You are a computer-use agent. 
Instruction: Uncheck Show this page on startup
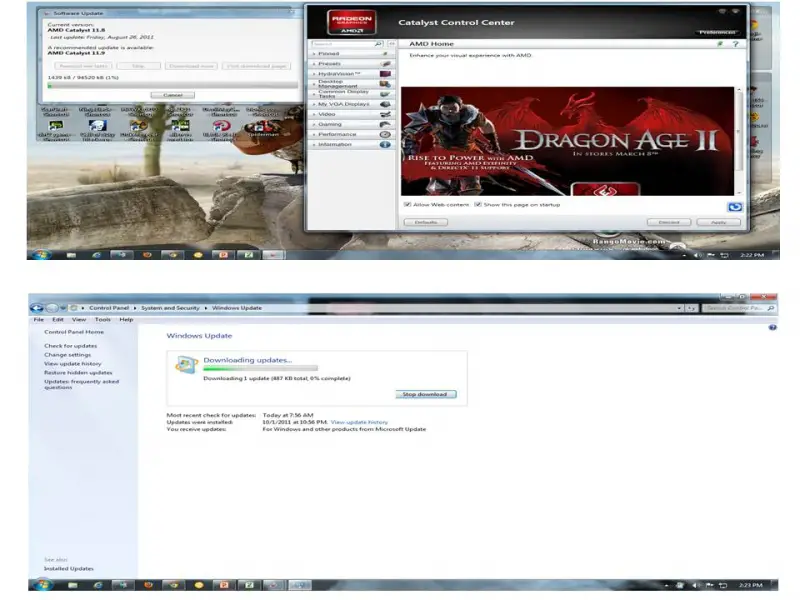[x=478, y=205]
